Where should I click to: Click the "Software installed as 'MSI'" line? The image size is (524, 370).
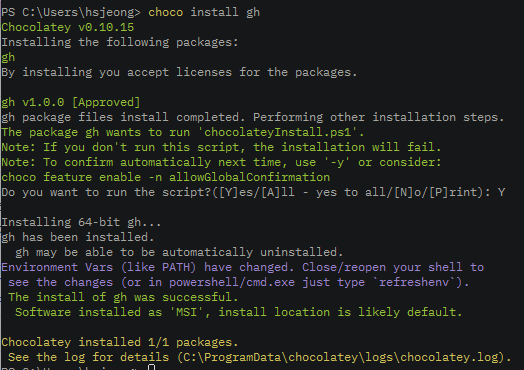point(239,312)
